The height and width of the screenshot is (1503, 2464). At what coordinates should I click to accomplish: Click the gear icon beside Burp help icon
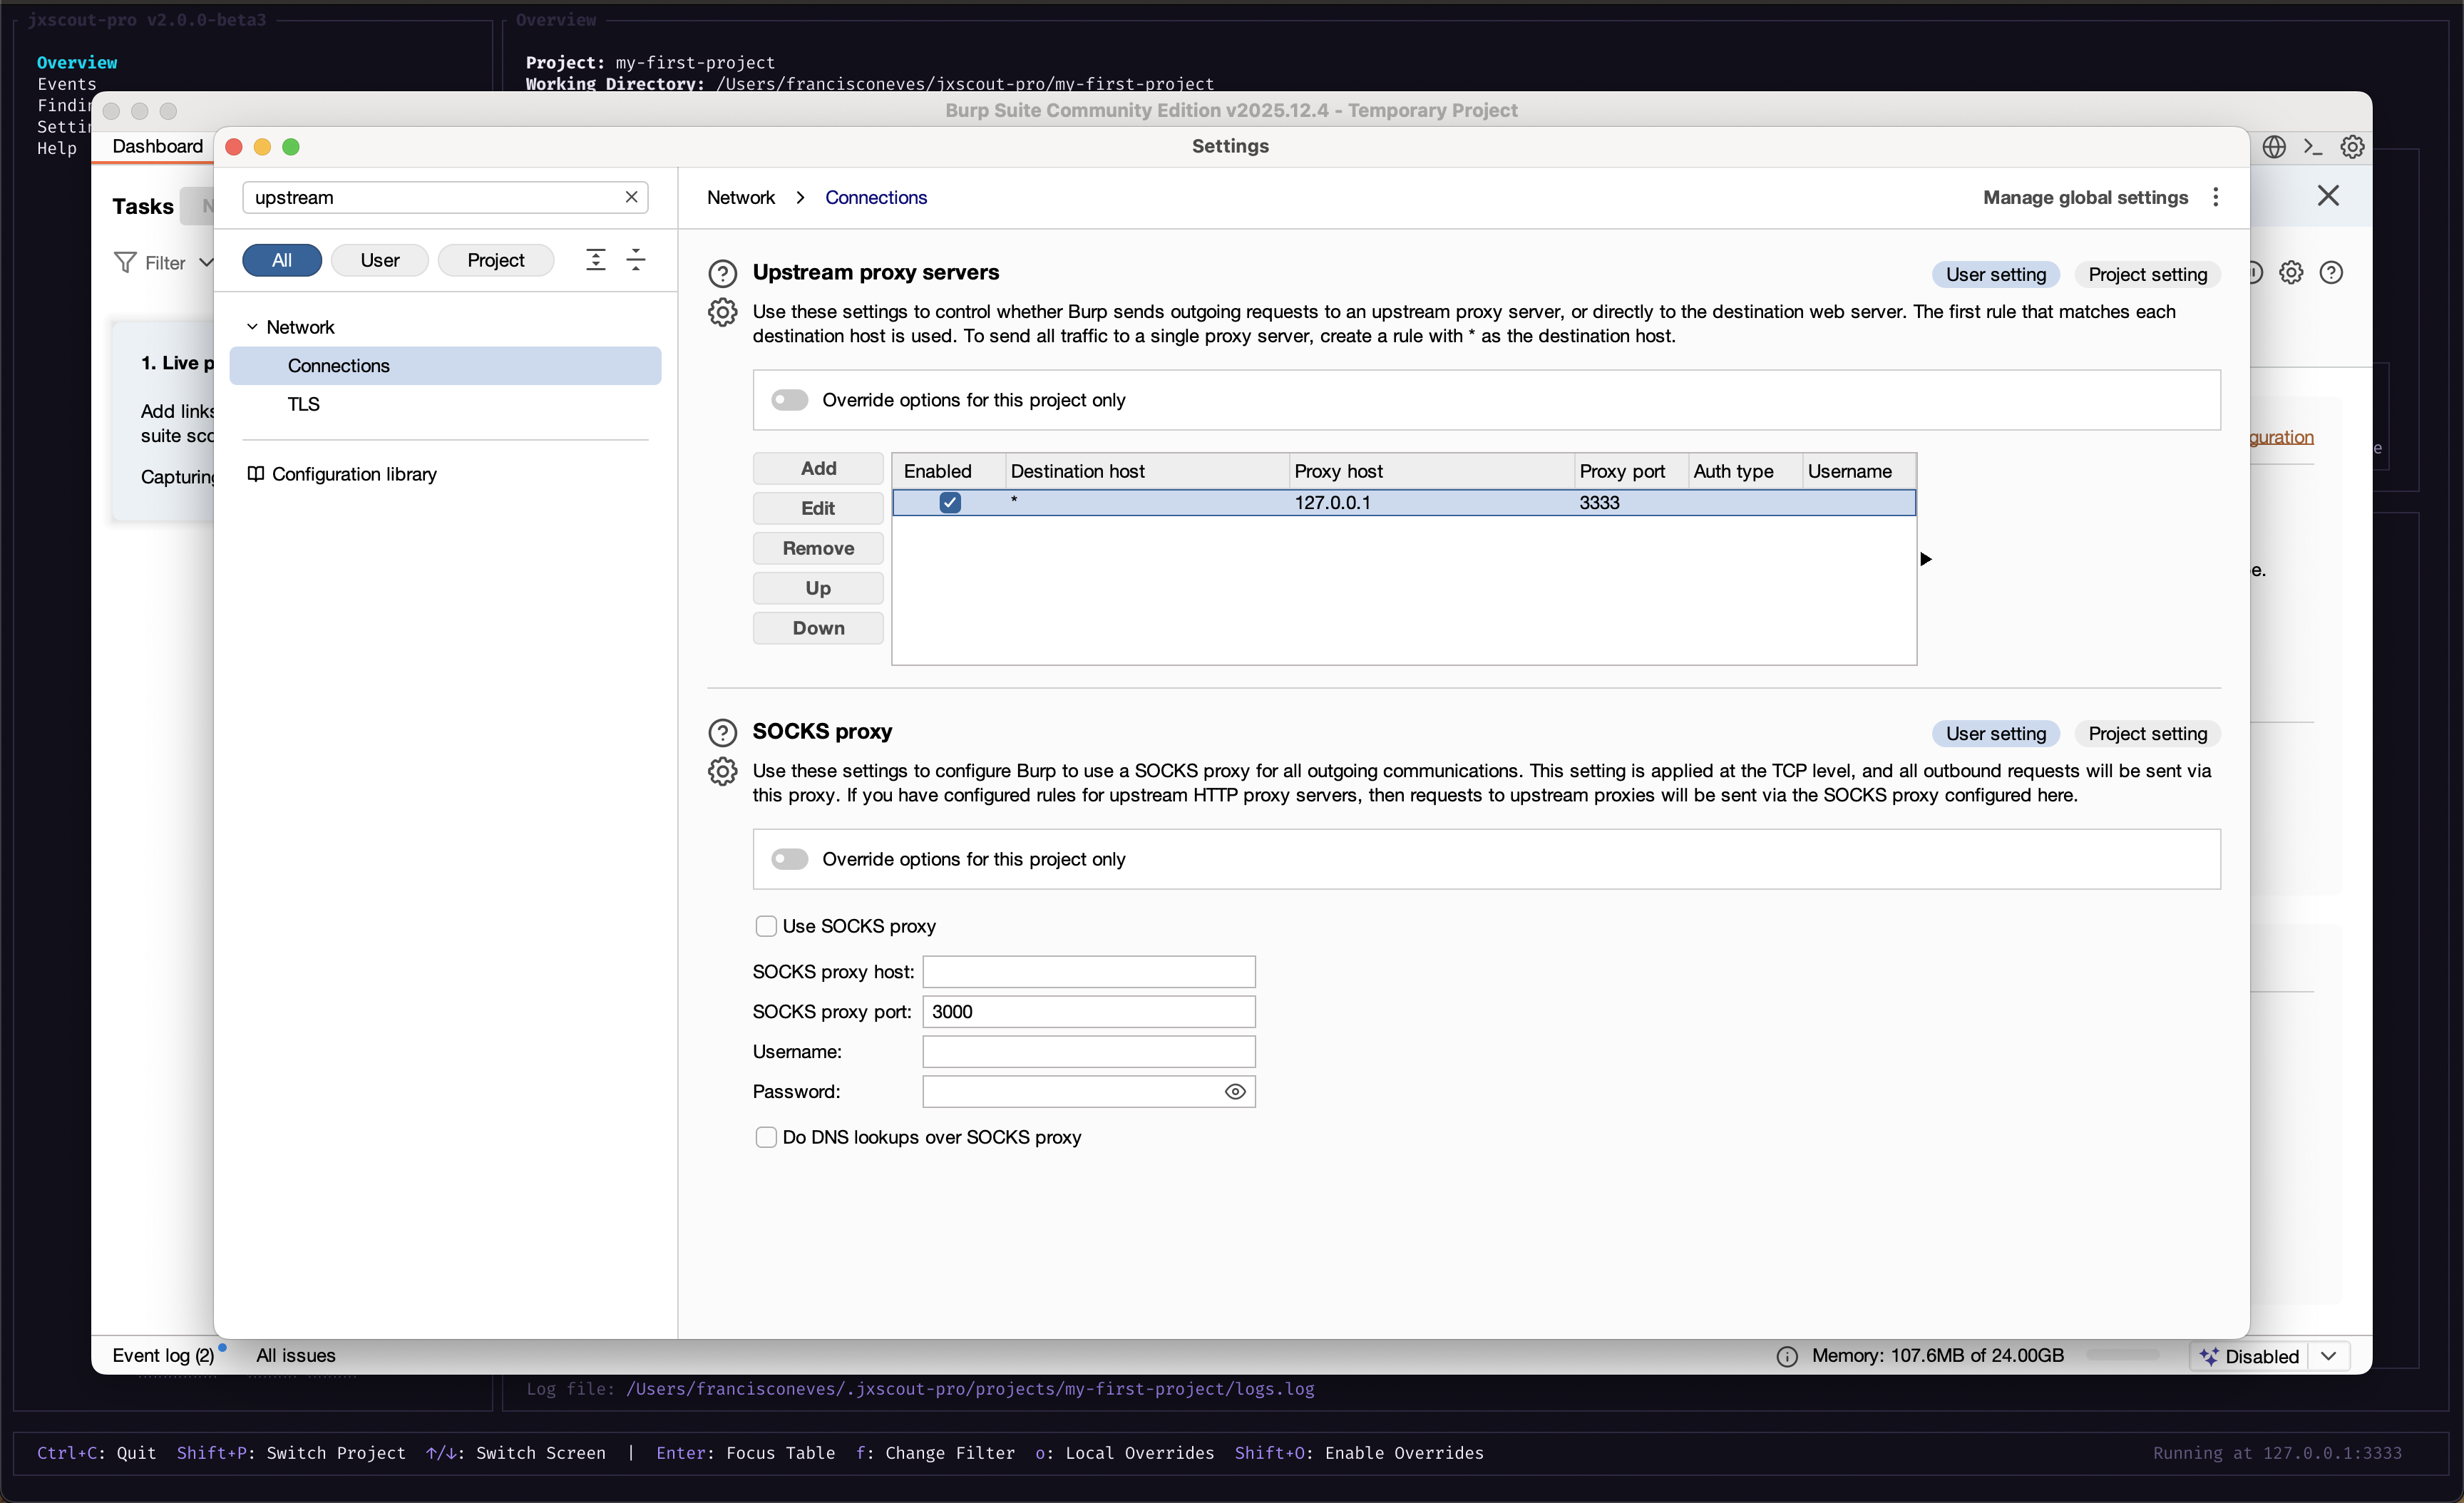coord(2291,272)
